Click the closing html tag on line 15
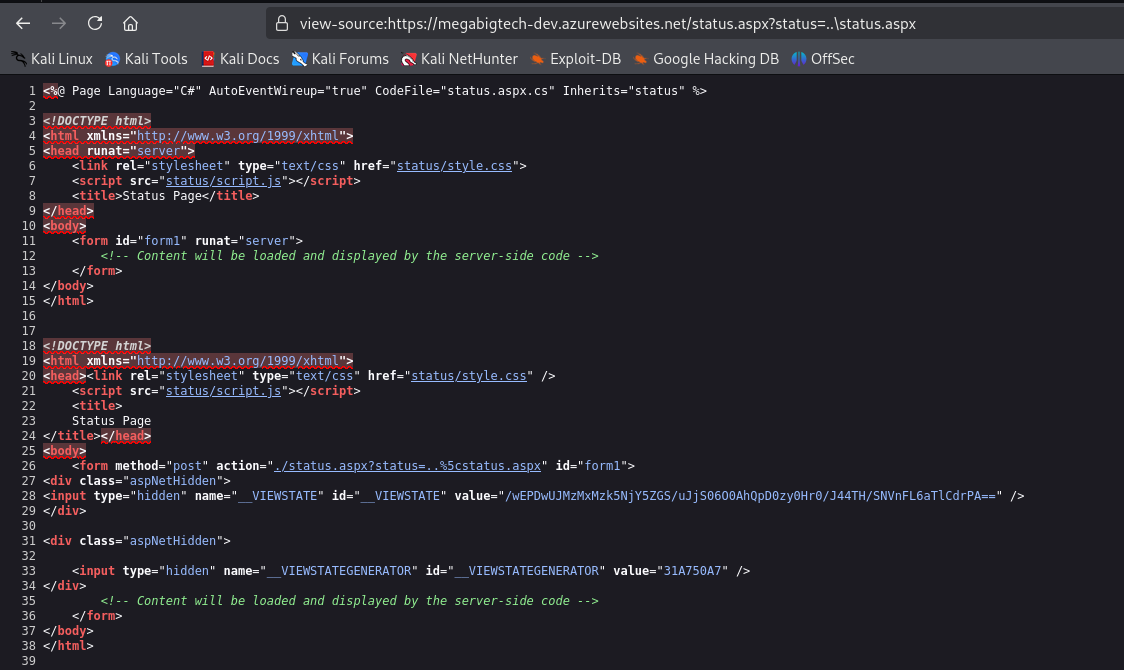 pos(68,301)
